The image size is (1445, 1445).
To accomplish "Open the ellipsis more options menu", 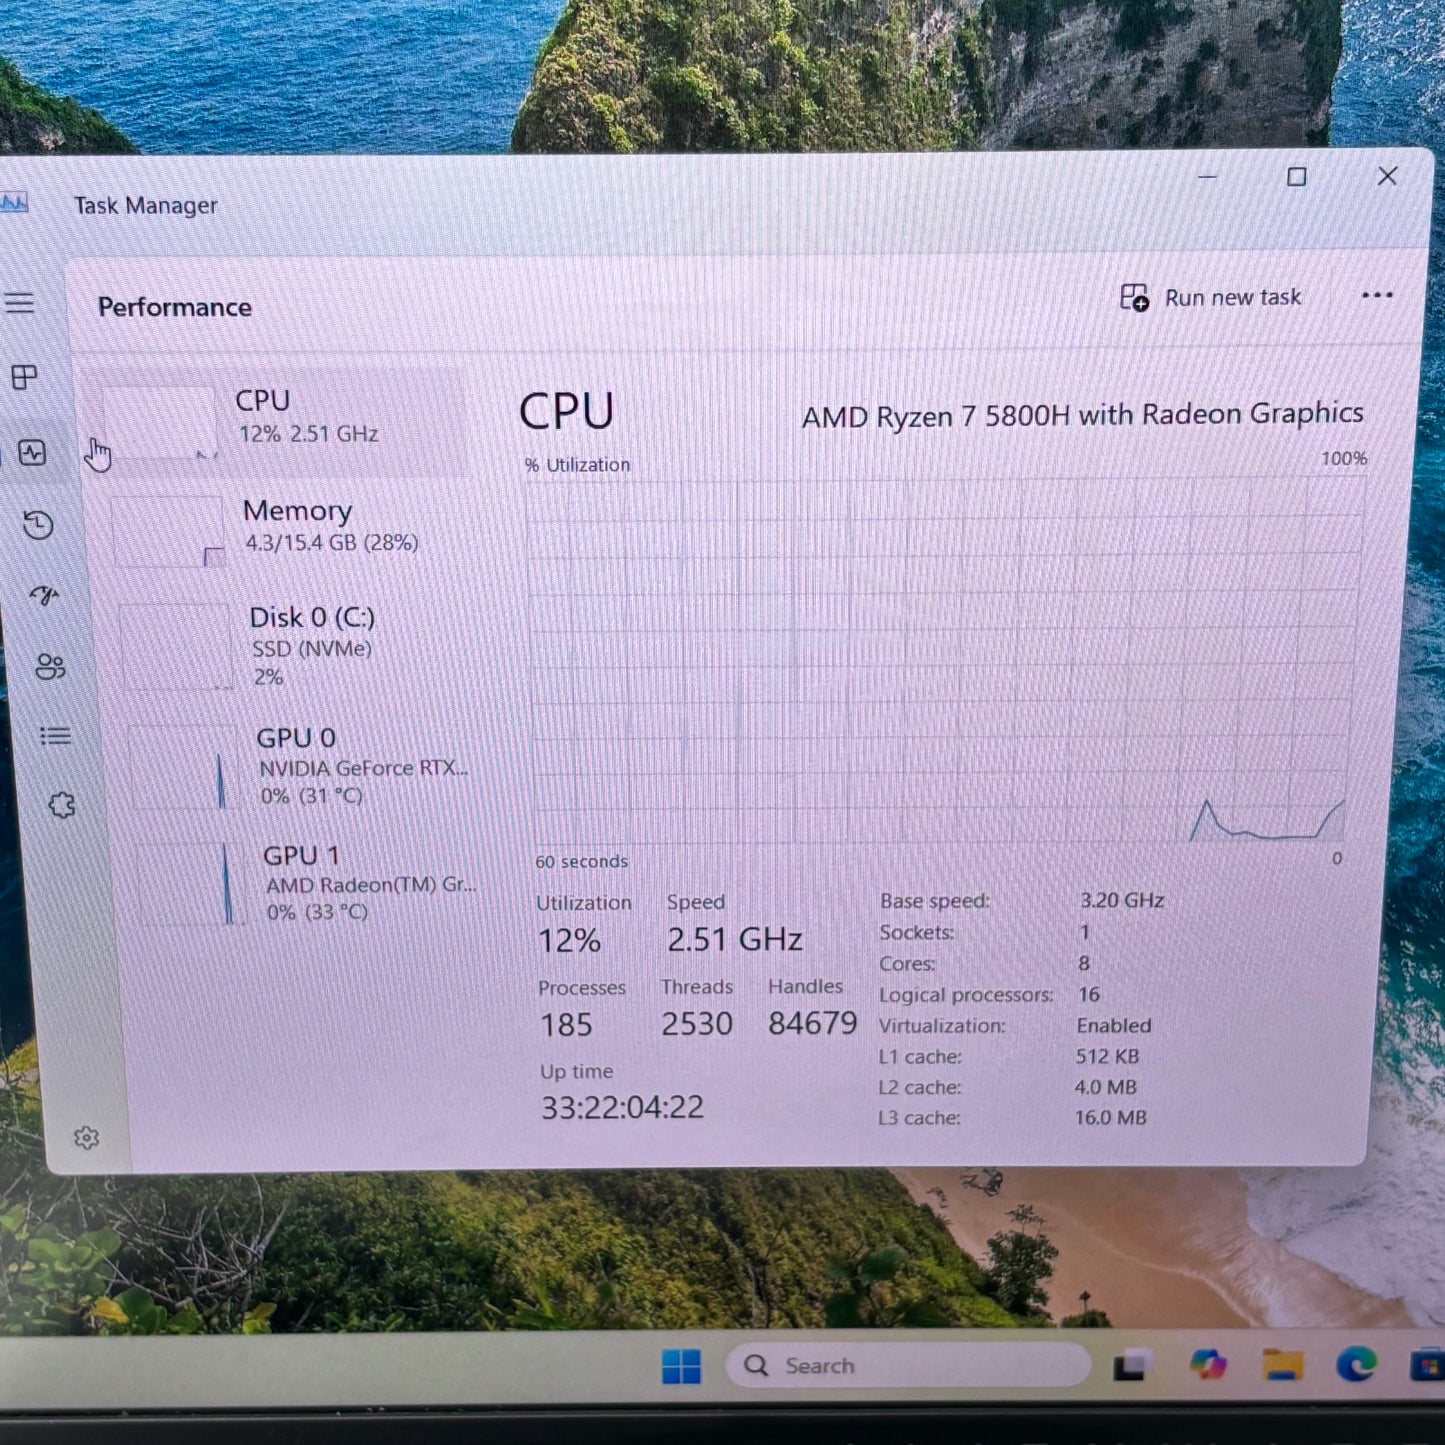I will coord(1377,296).
